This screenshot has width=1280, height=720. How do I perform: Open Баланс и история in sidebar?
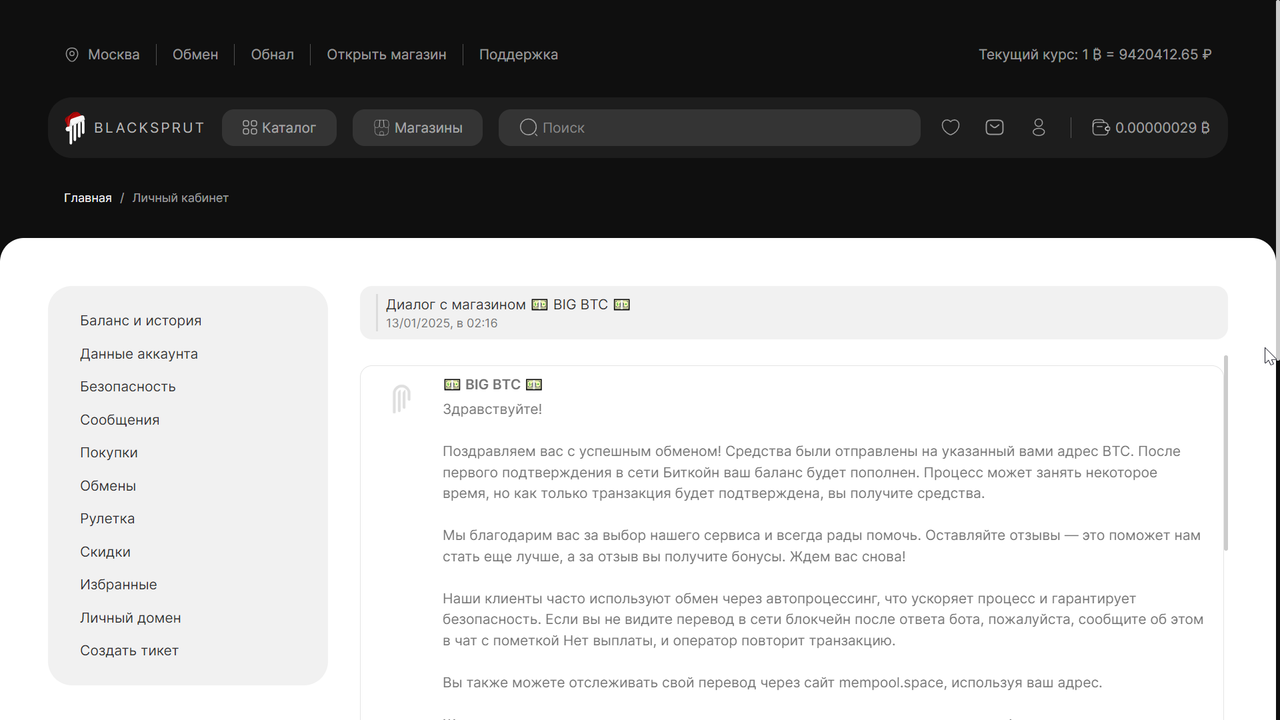tap(141, 321)
